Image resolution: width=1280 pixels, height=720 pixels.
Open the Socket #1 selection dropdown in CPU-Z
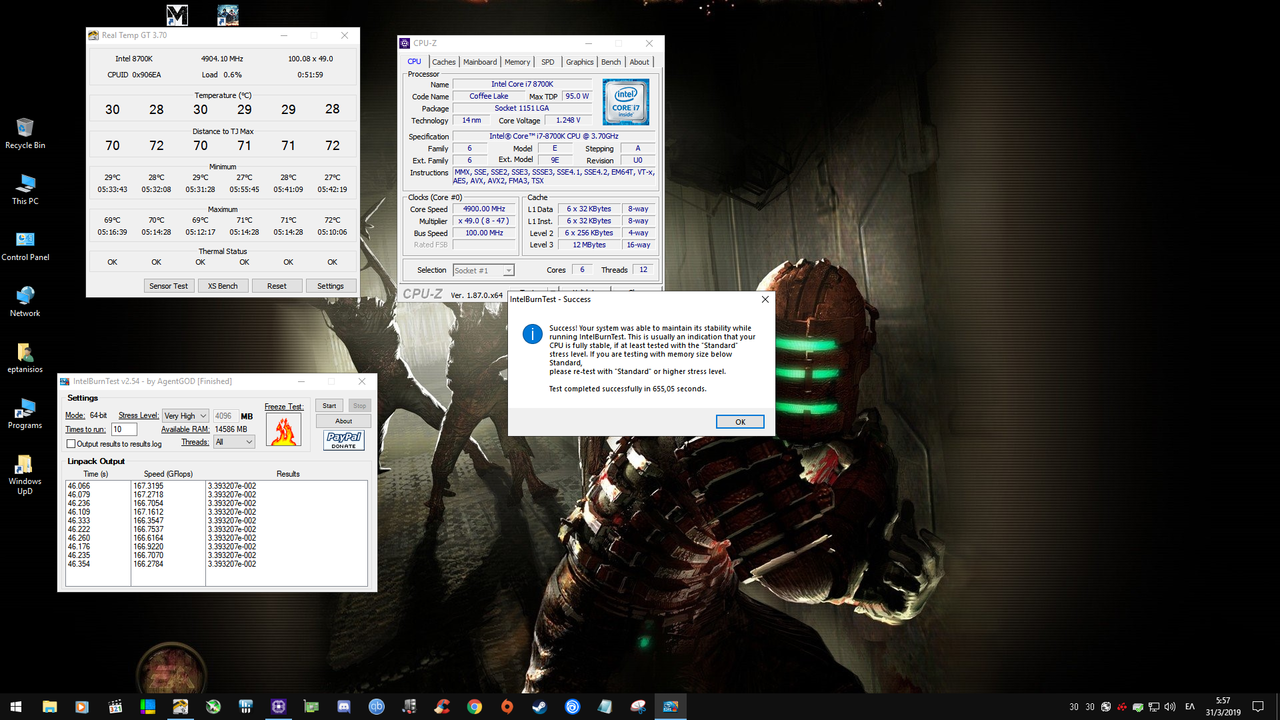click(x=483, y=270)
